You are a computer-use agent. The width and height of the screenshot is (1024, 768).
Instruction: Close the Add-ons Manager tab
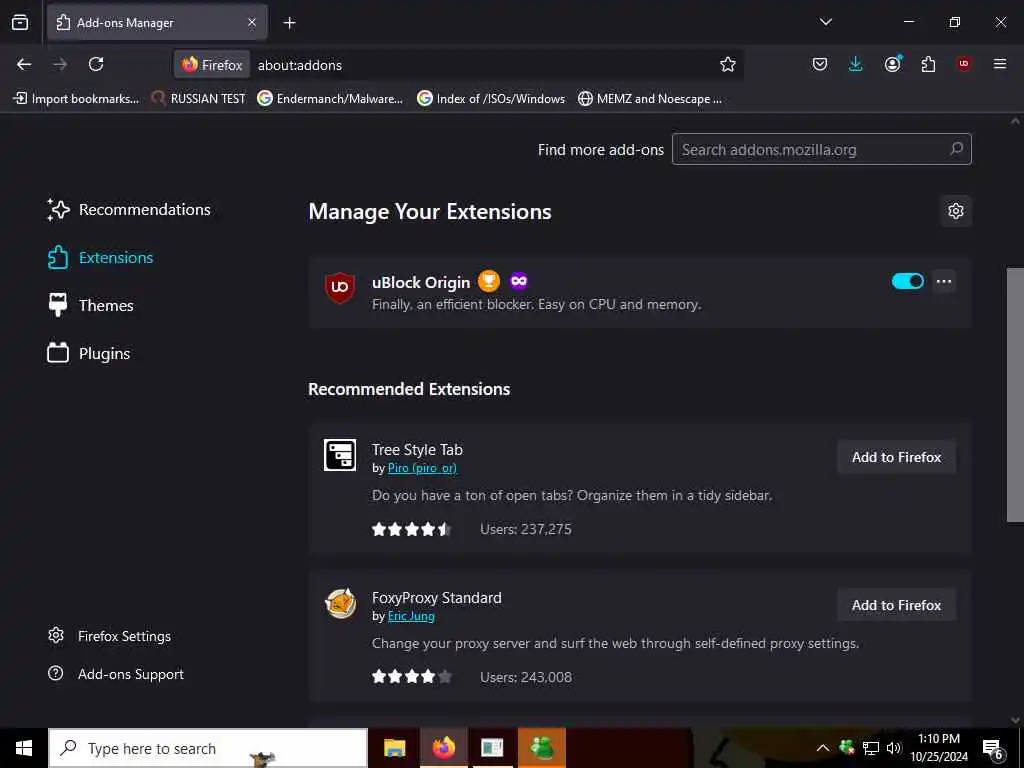point(252,22)
